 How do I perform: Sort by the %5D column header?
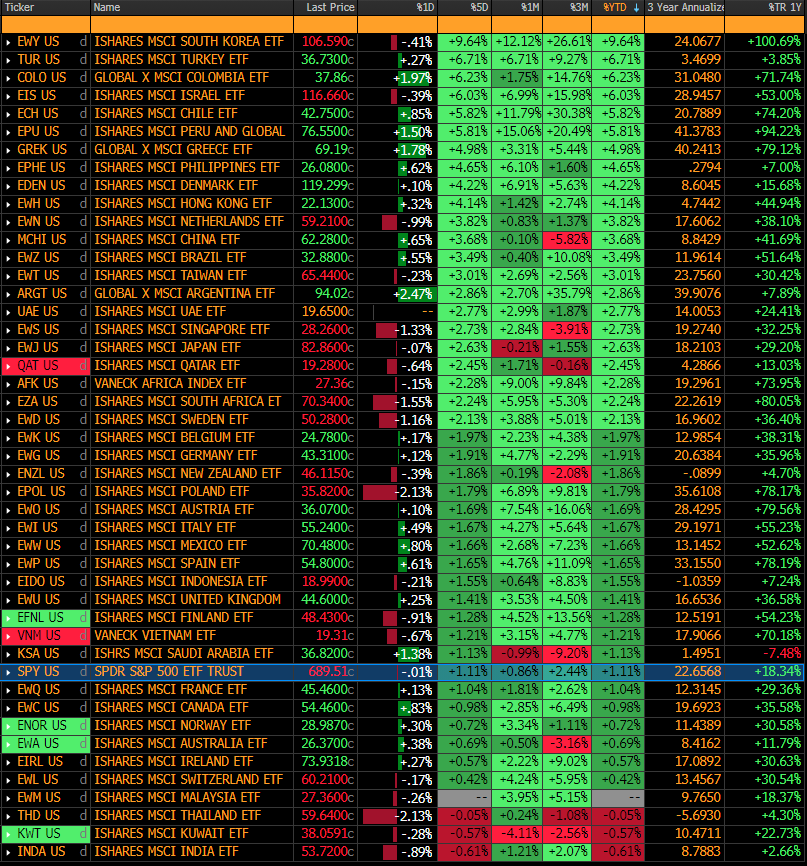[x=465, y=7]
